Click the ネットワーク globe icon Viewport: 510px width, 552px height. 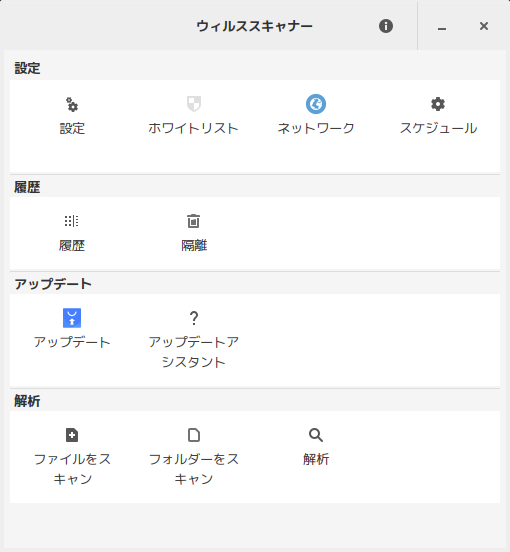point(316,104)
